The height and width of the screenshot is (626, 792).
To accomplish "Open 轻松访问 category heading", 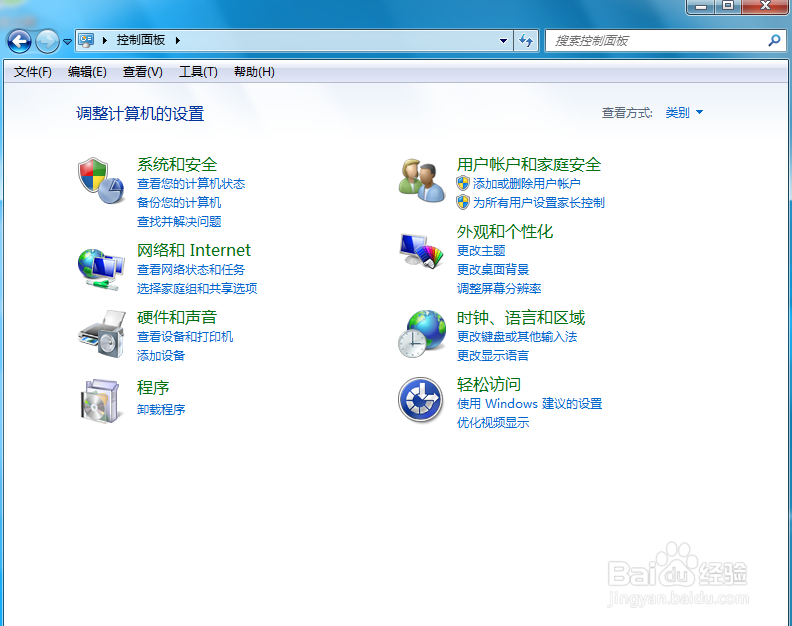I will [488, 384].
